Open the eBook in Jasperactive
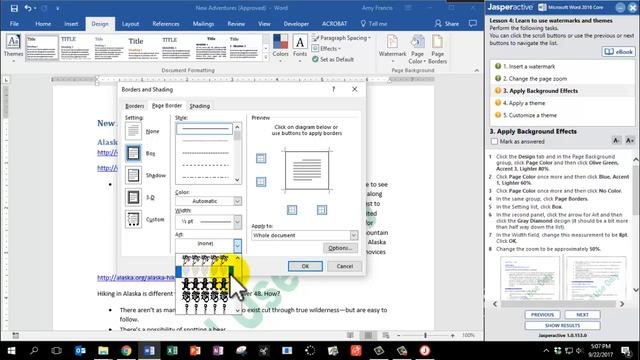 click(x=619, y=52)
